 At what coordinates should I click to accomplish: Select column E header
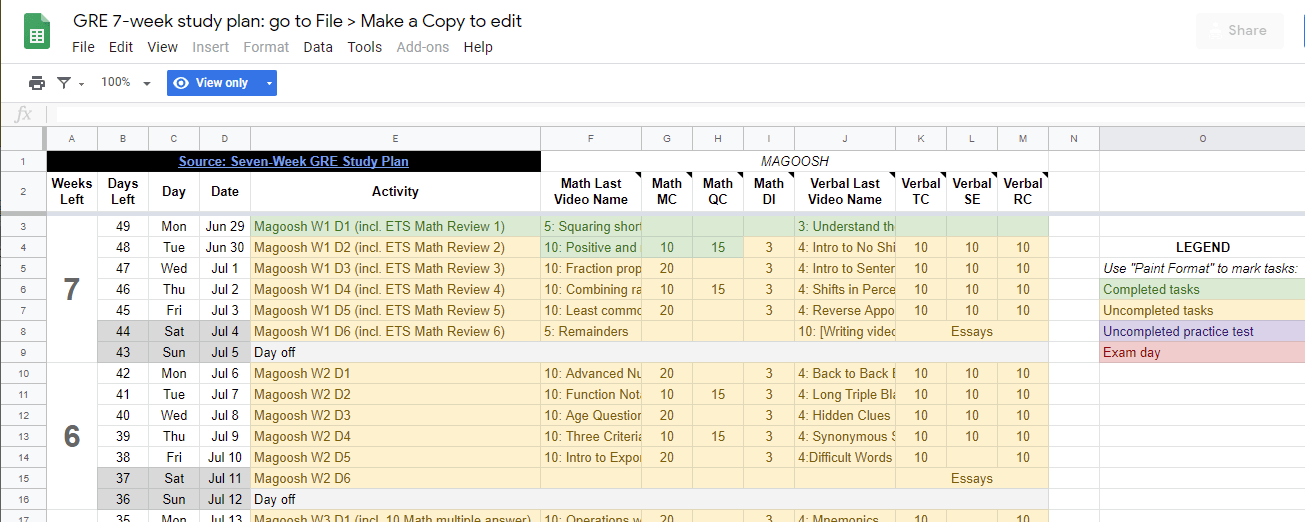pyautogui.click(x=395, y=138)
